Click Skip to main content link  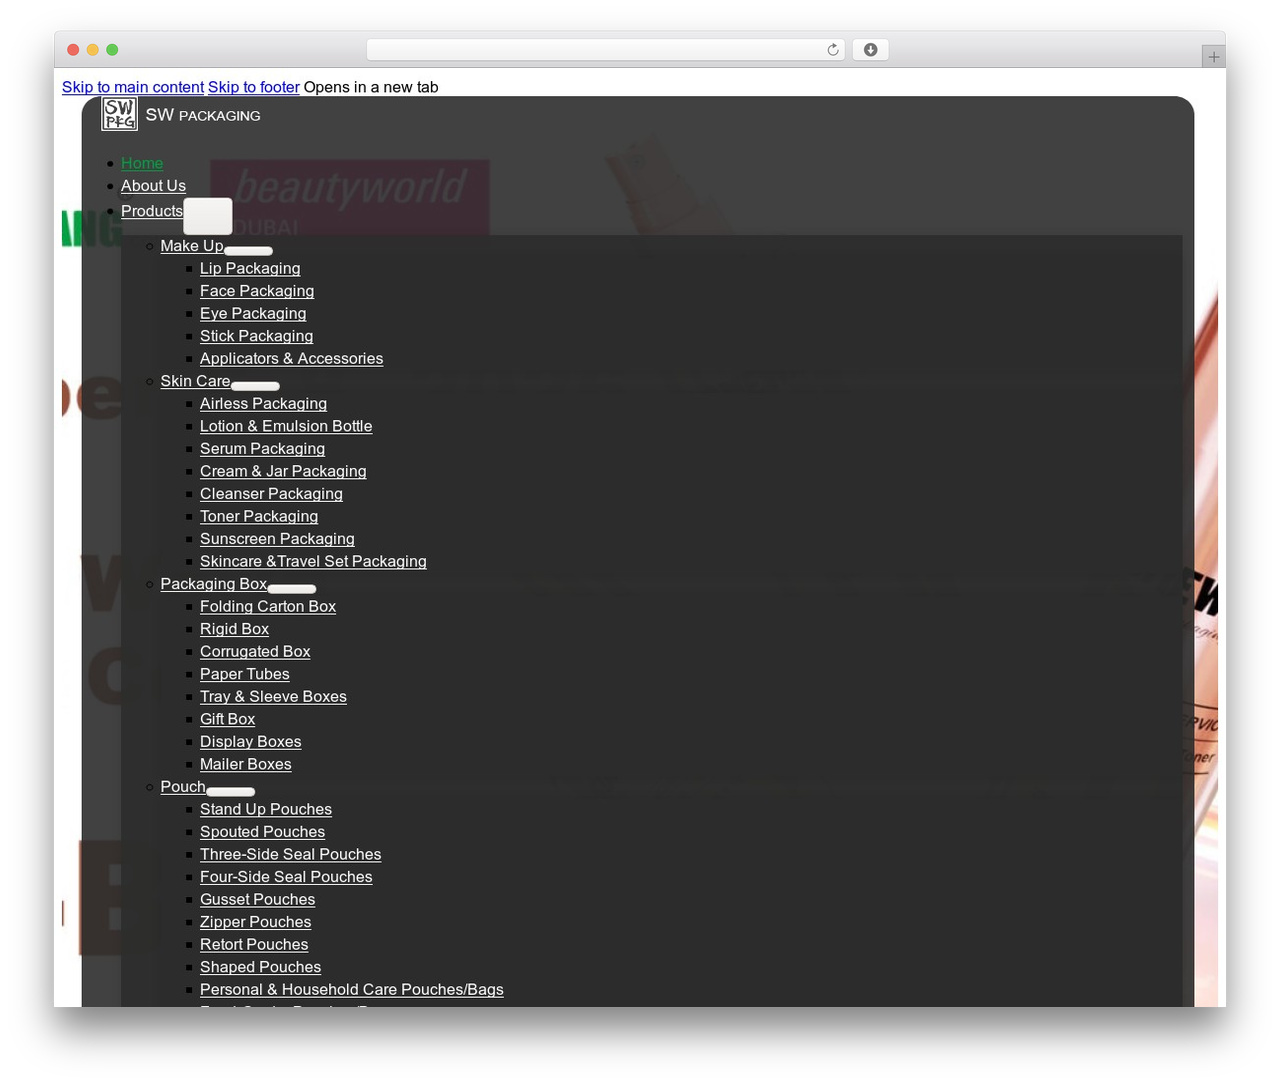(x=133, y=87)
